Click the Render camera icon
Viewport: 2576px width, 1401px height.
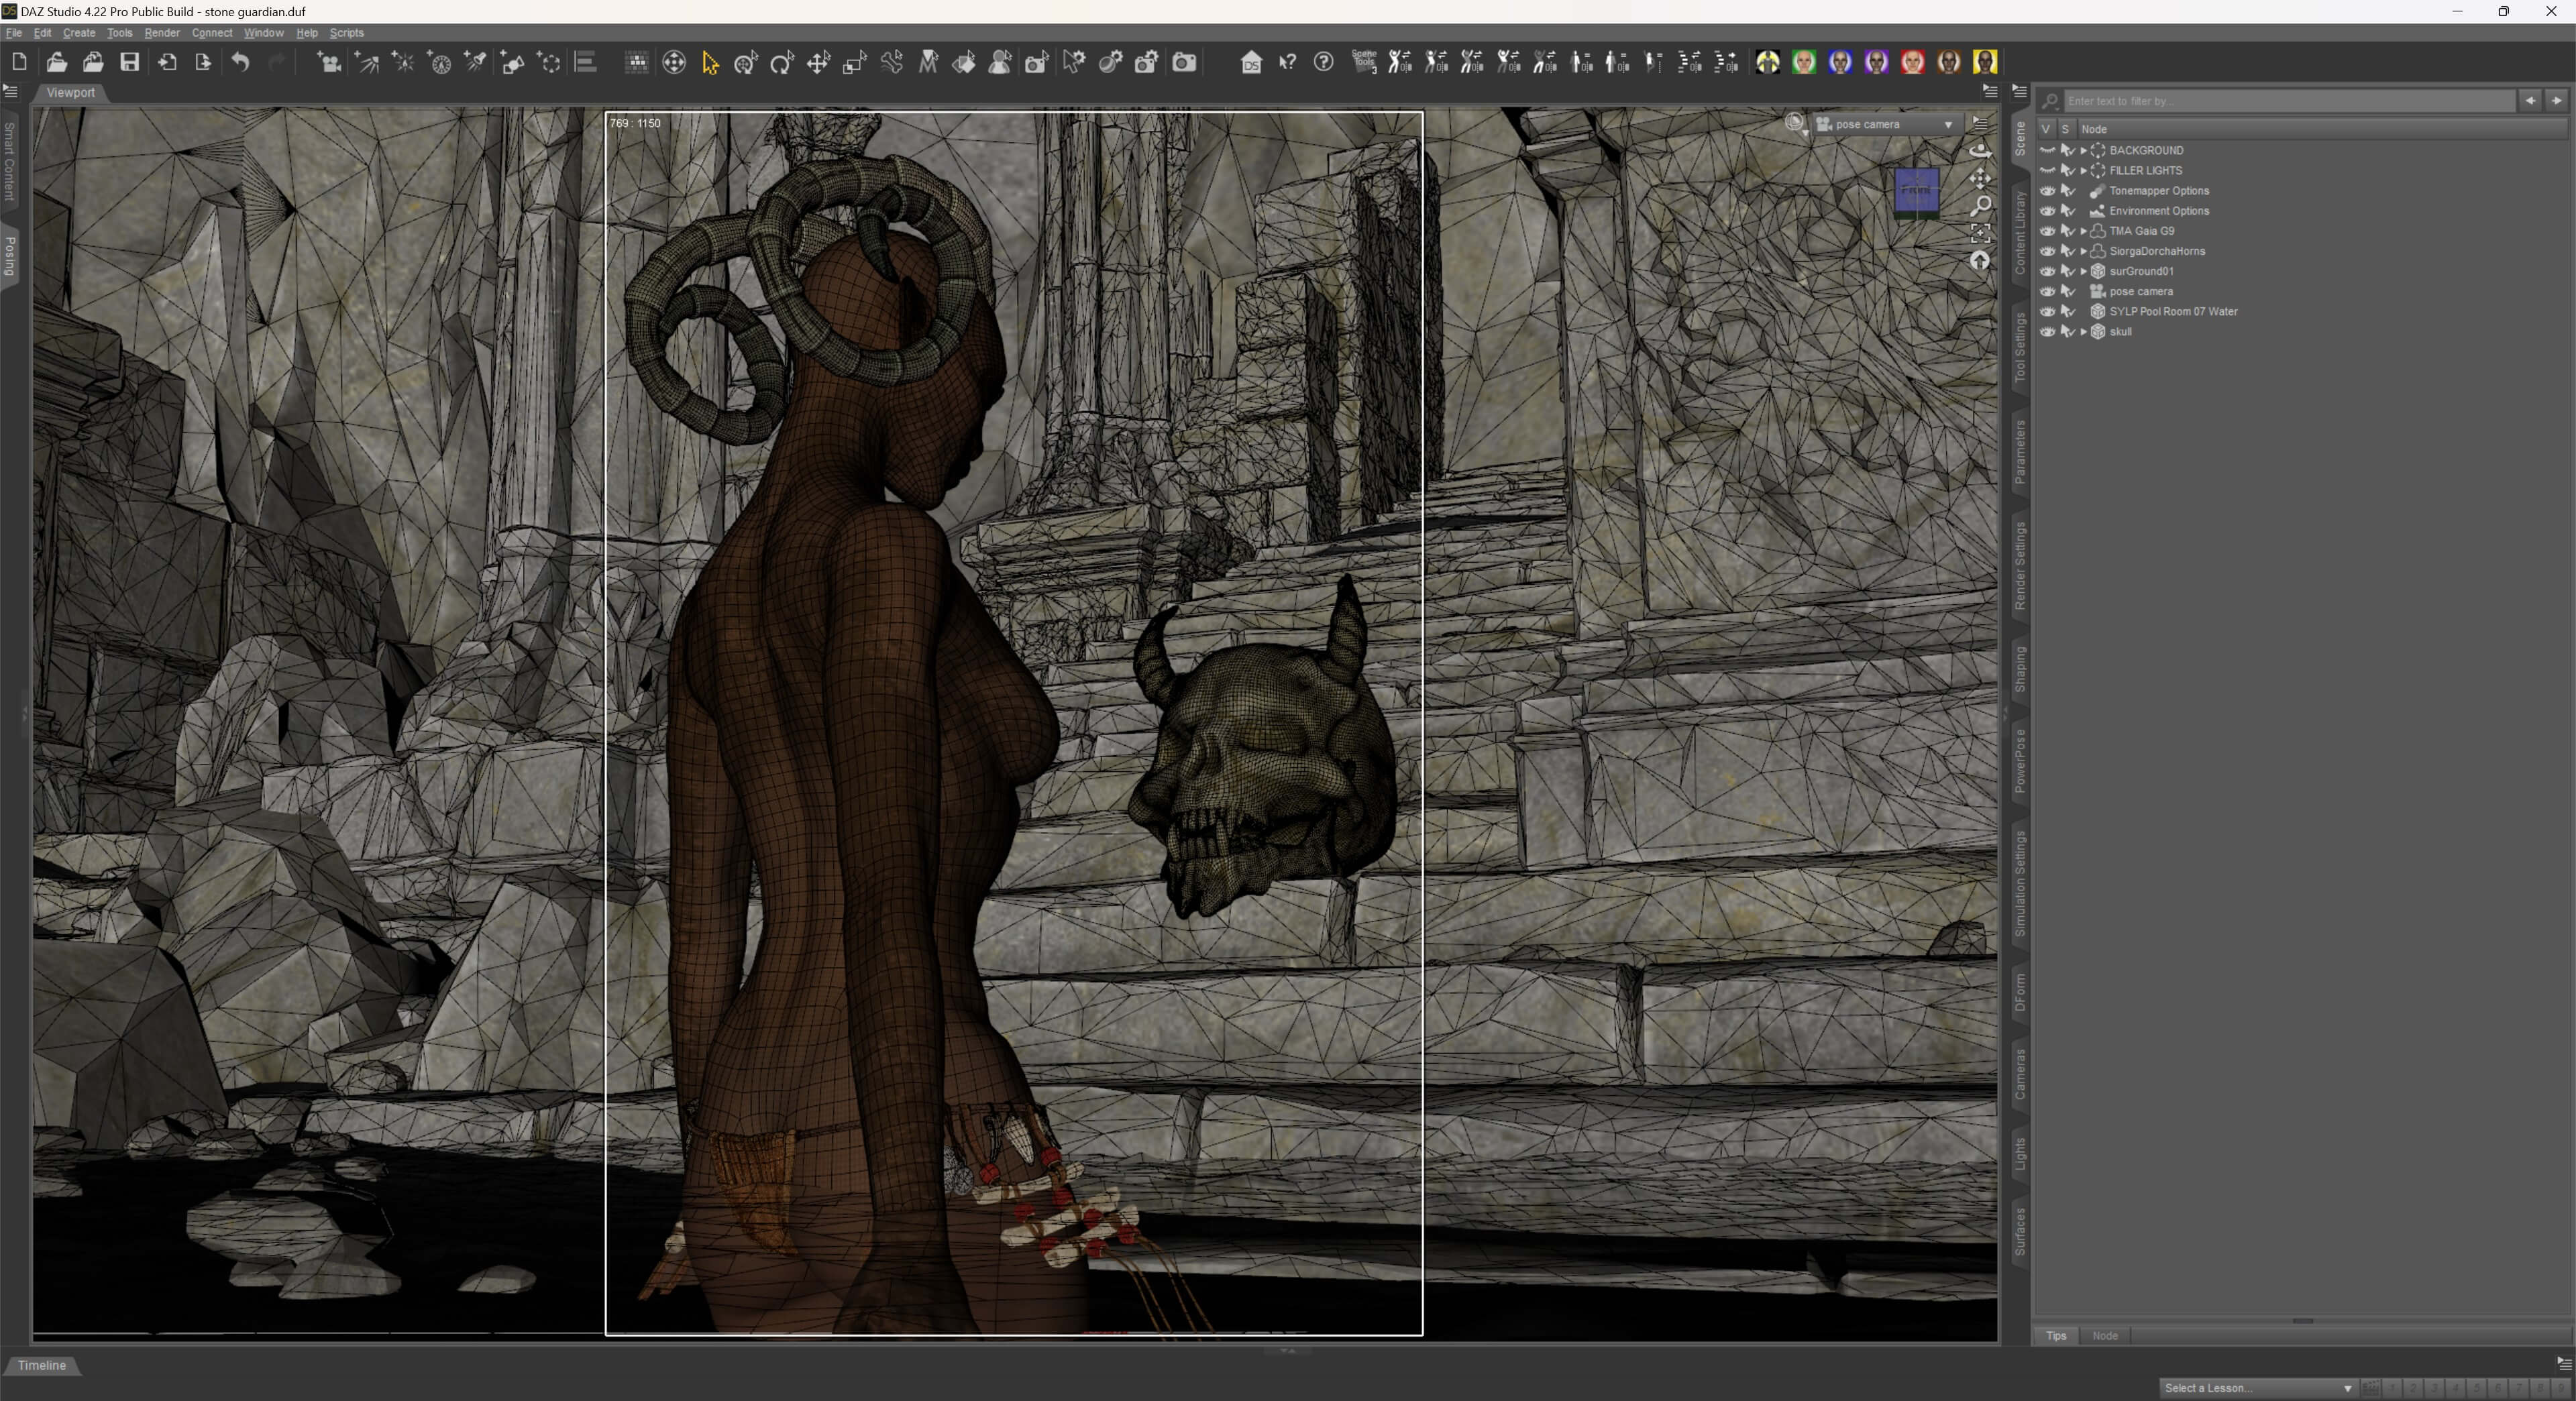[1184, 63]
